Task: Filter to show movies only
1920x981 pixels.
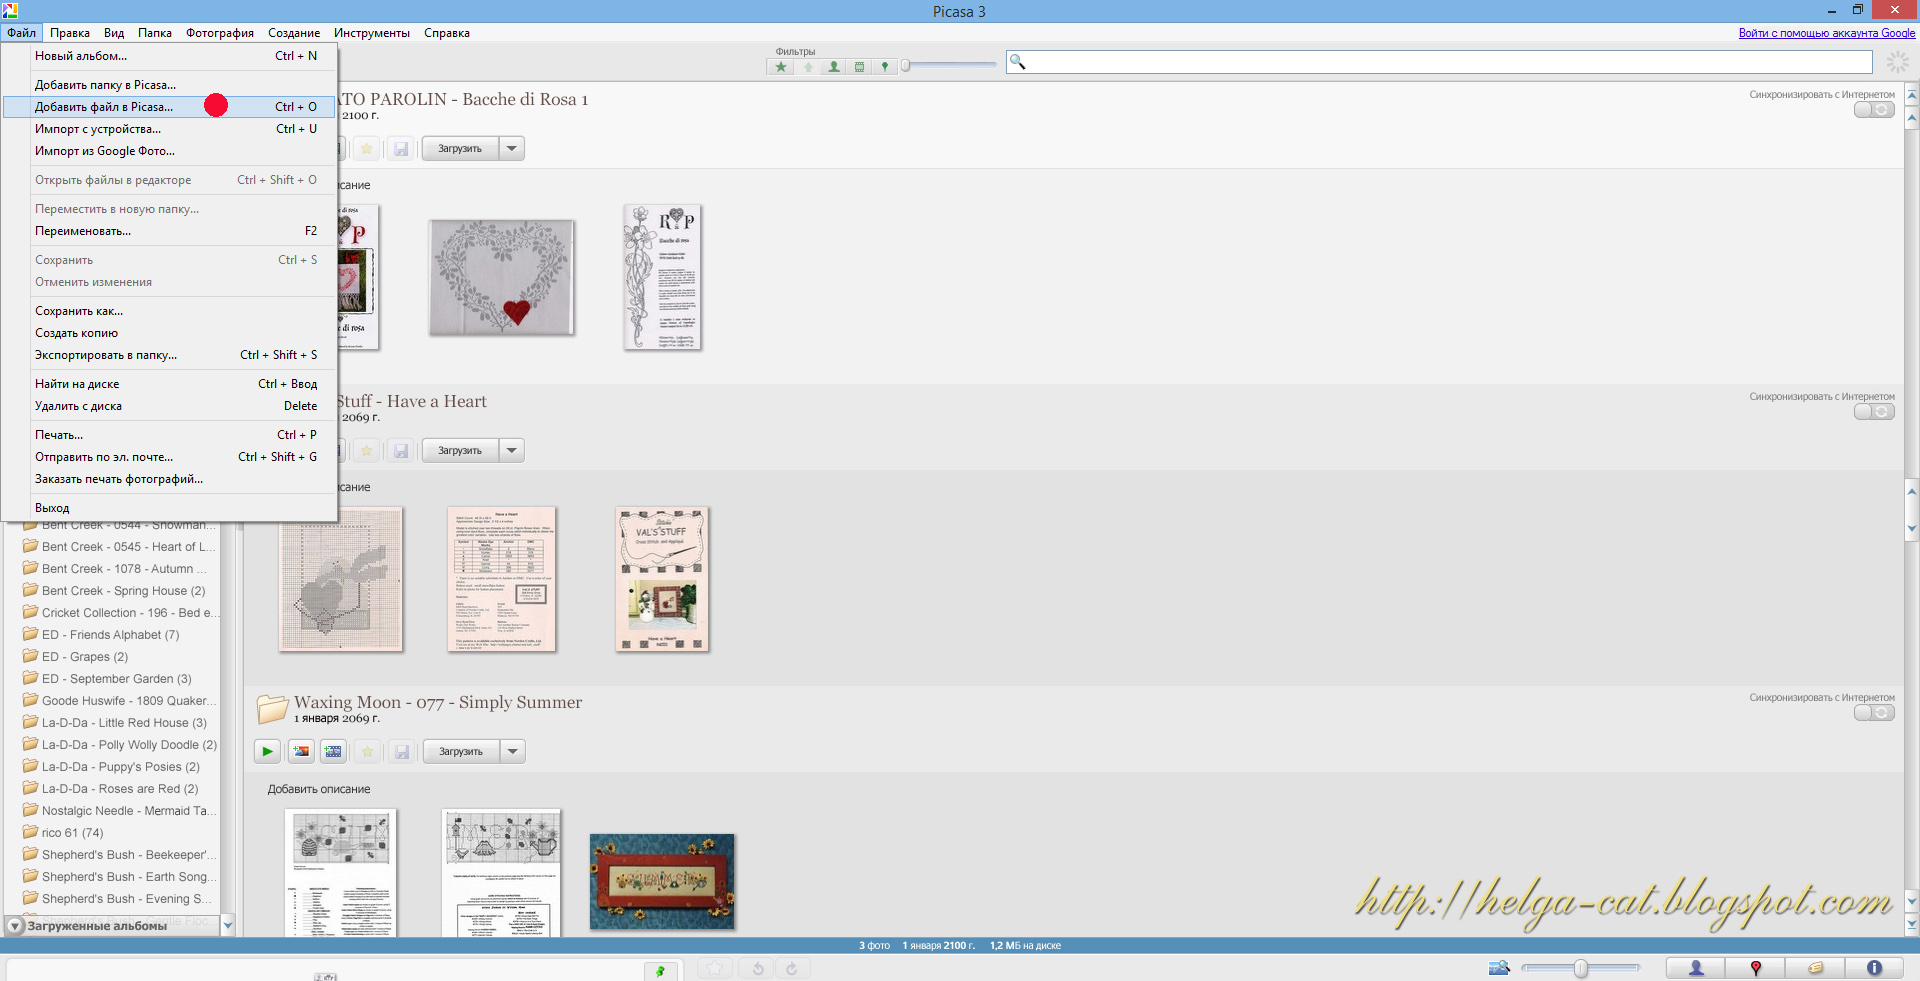Action: (859, 67)
